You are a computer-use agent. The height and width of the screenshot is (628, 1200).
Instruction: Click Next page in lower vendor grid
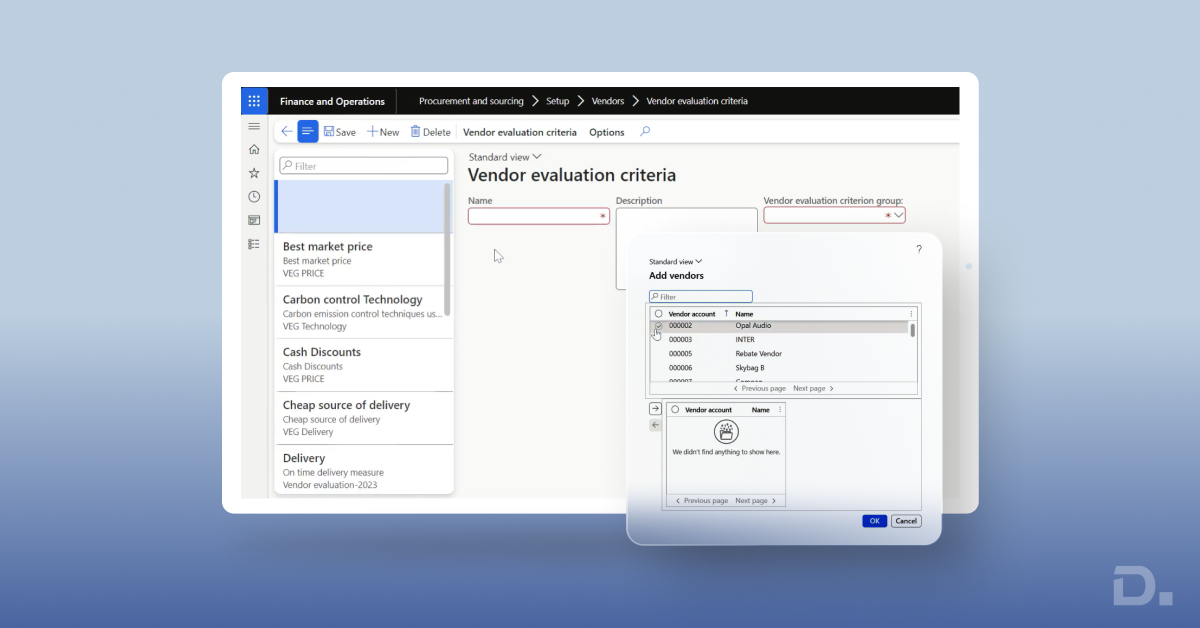point(755,500)
